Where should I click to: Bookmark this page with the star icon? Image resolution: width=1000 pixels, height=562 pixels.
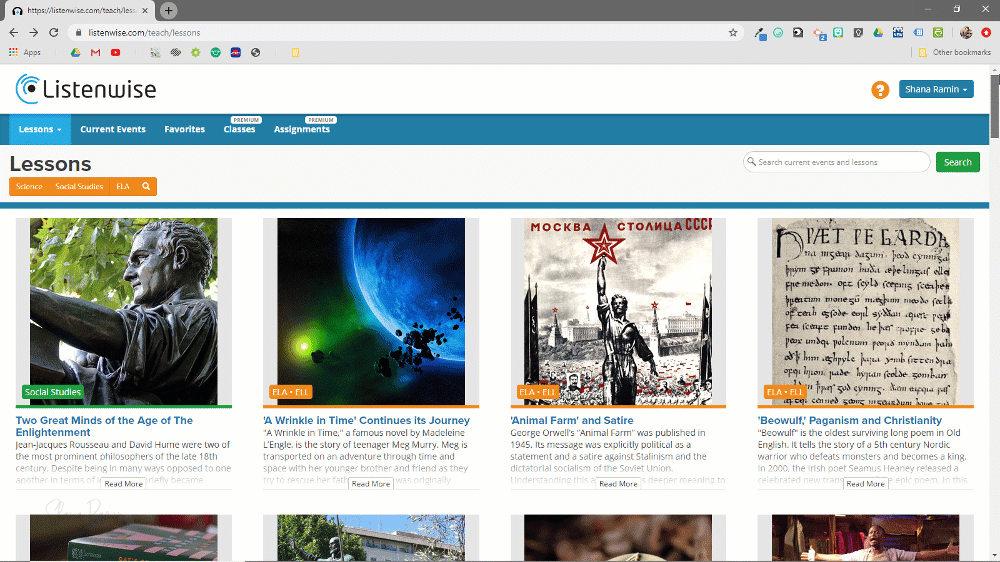coord(733,33)
